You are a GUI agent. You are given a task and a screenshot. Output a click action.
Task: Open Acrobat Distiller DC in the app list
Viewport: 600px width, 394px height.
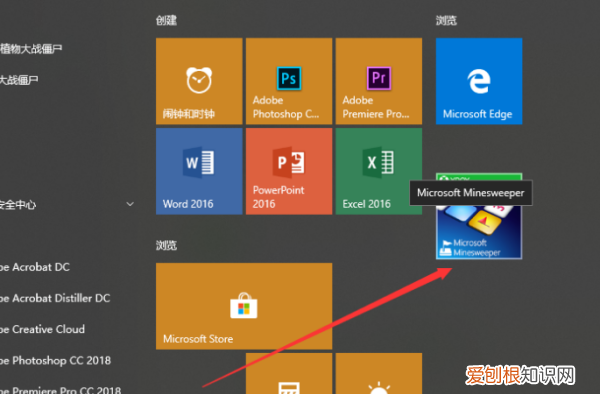tap(55, 298)
